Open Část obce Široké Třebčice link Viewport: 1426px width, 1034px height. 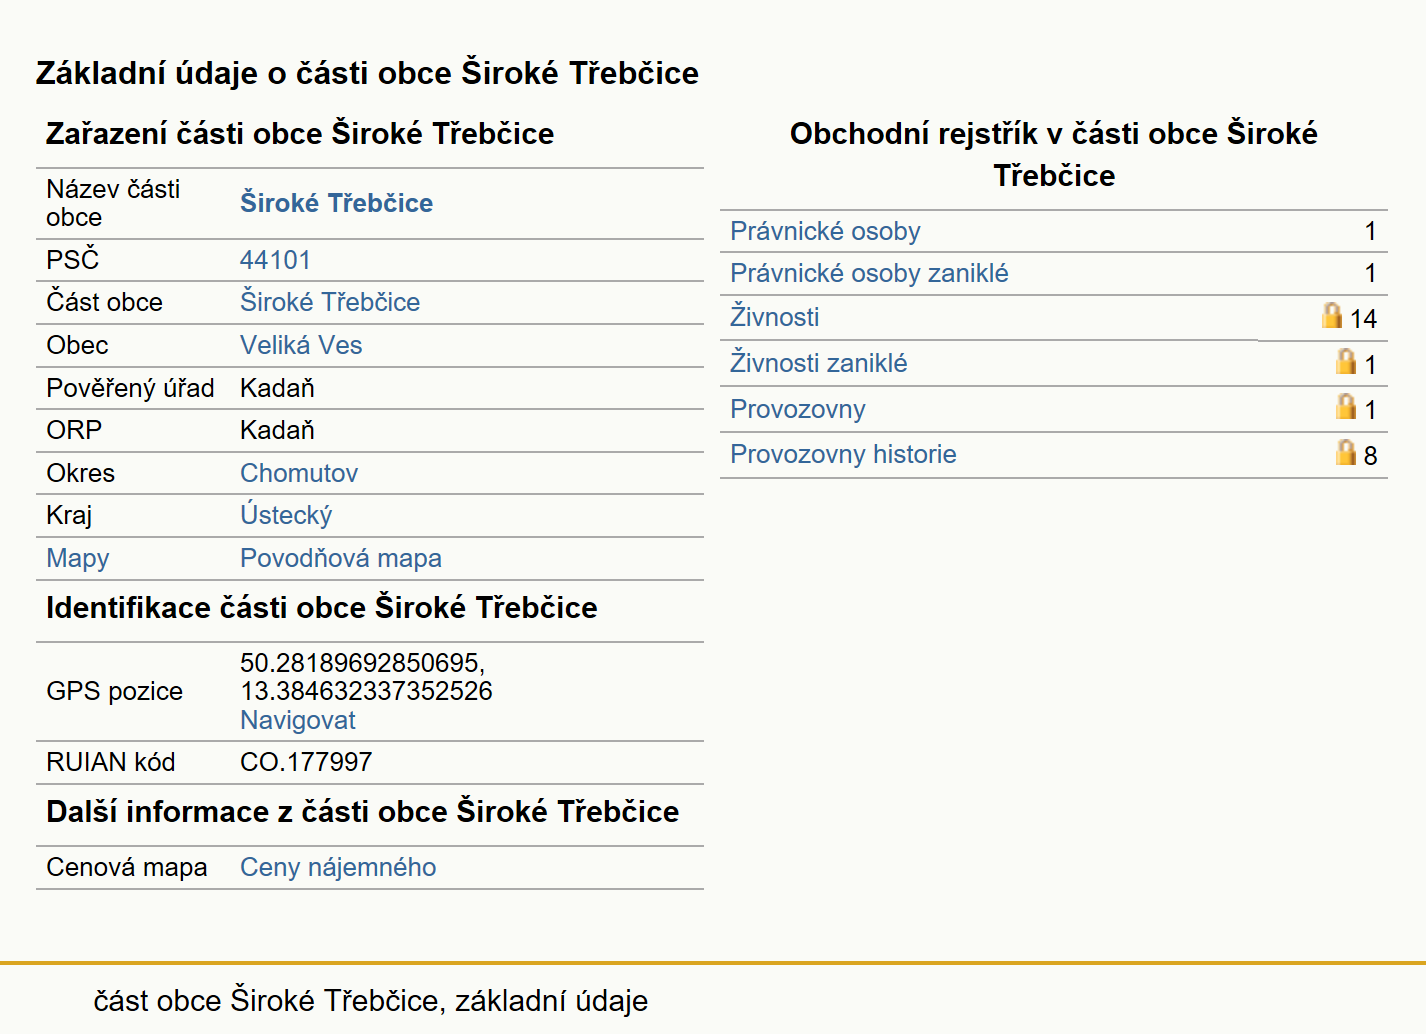[x=330, y=302]
